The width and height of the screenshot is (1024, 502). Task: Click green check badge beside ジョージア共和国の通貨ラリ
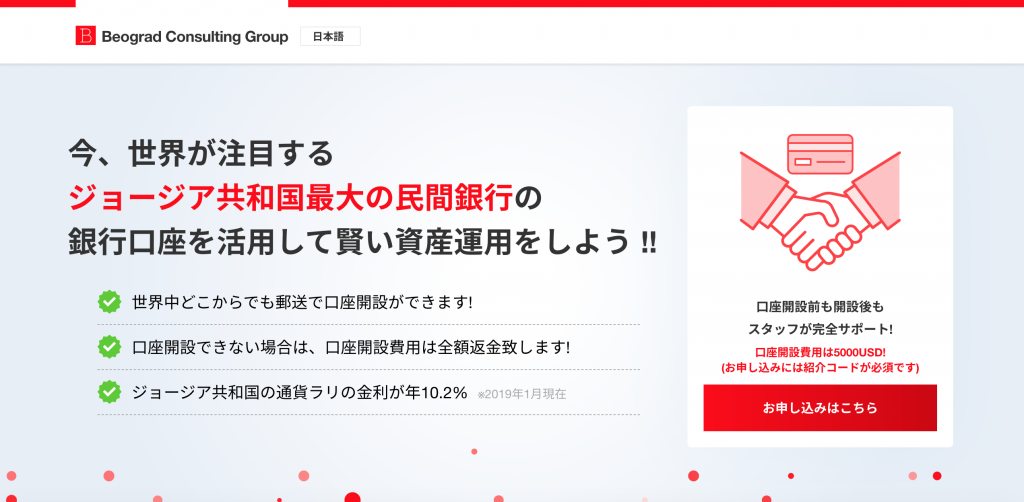pos(109,392)
